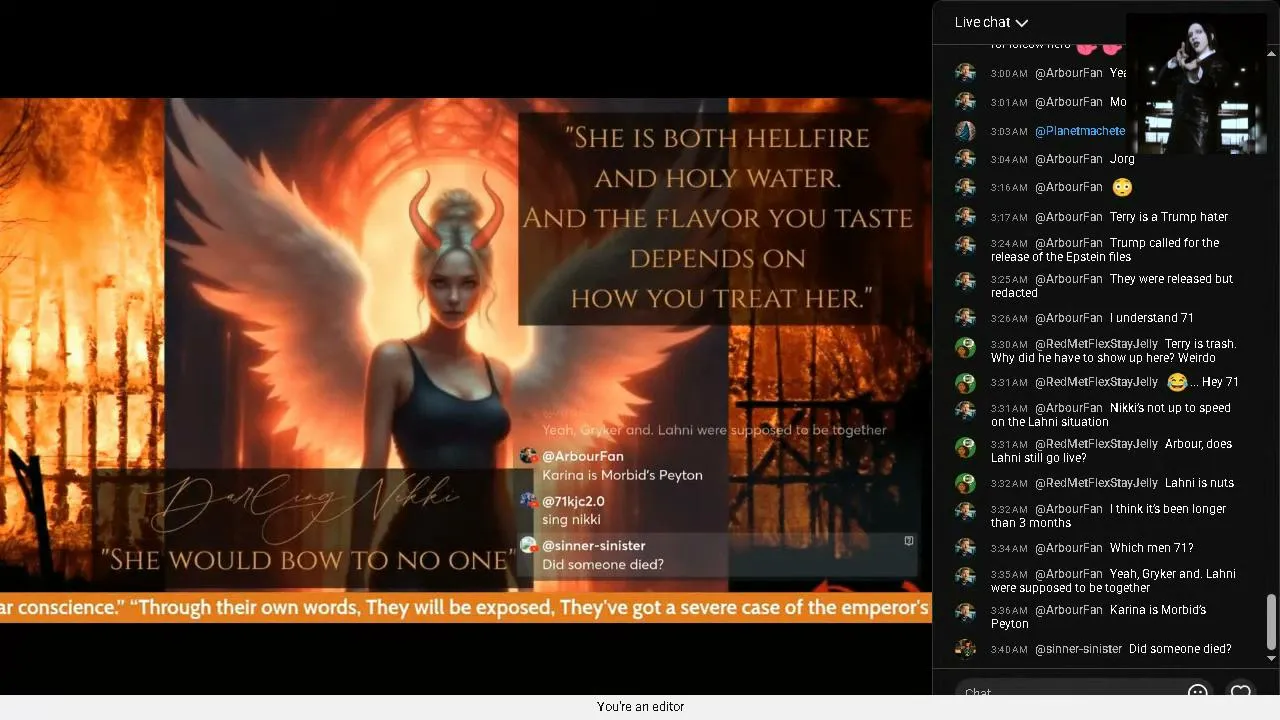Select the message 'Terry is a Trump hater'

1169,217
